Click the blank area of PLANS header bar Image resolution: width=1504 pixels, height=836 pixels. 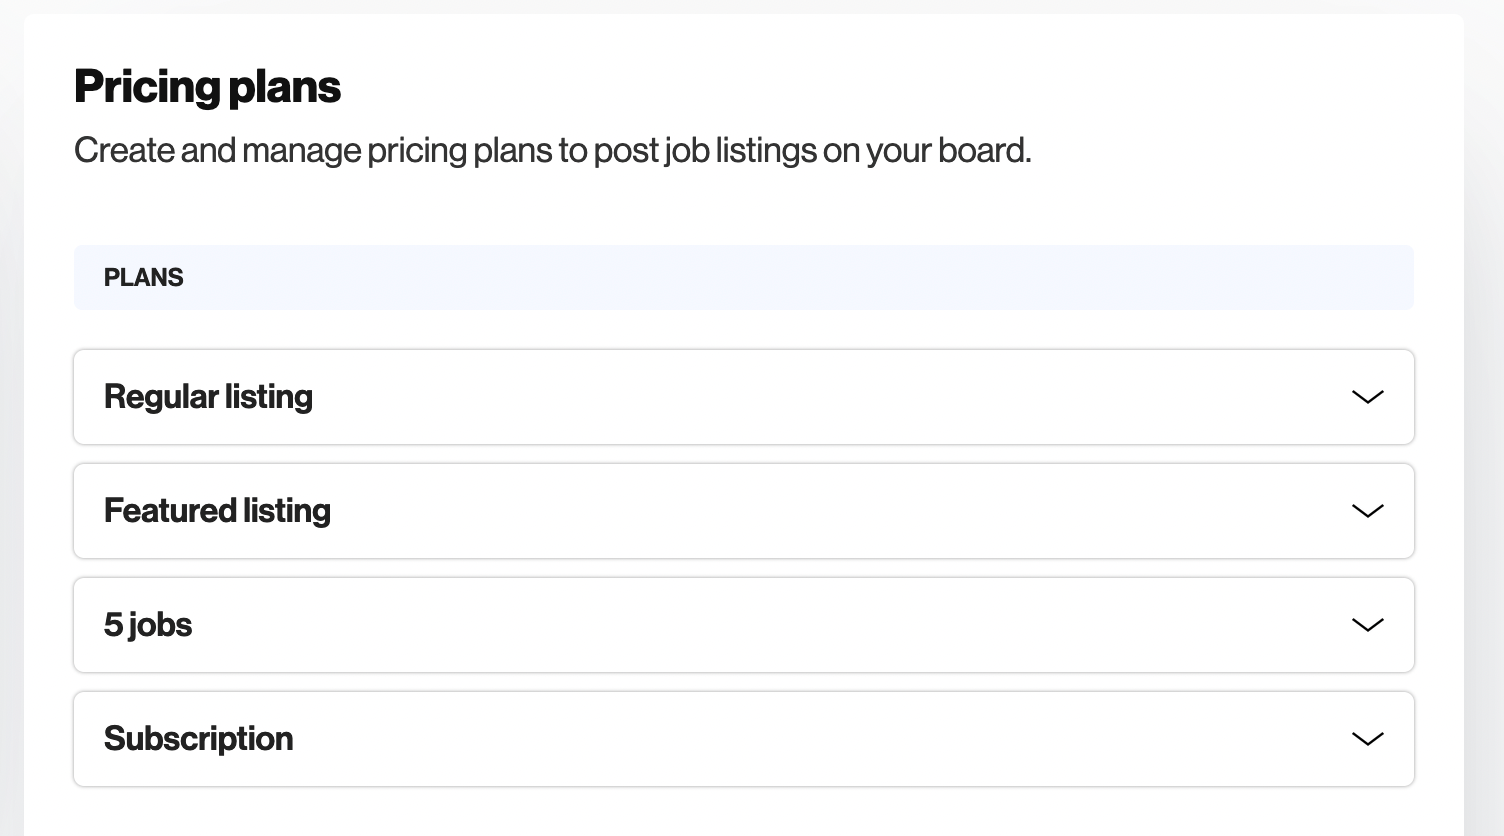point(800,278)
